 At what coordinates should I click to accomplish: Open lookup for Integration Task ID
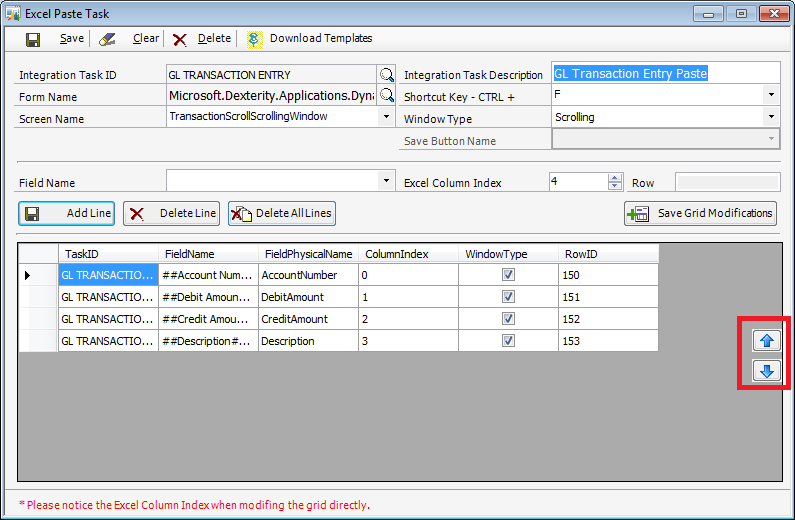click(386, 75)
